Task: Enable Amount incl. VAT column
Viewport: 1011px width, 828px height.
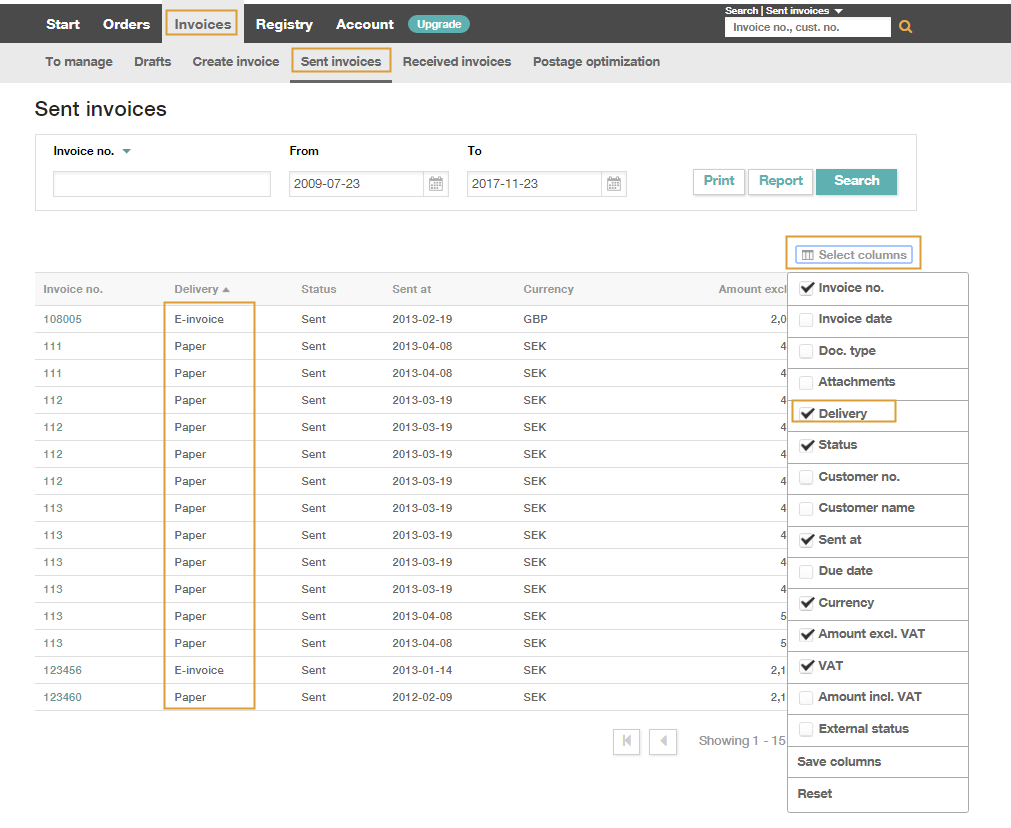Action: point(806,697)
